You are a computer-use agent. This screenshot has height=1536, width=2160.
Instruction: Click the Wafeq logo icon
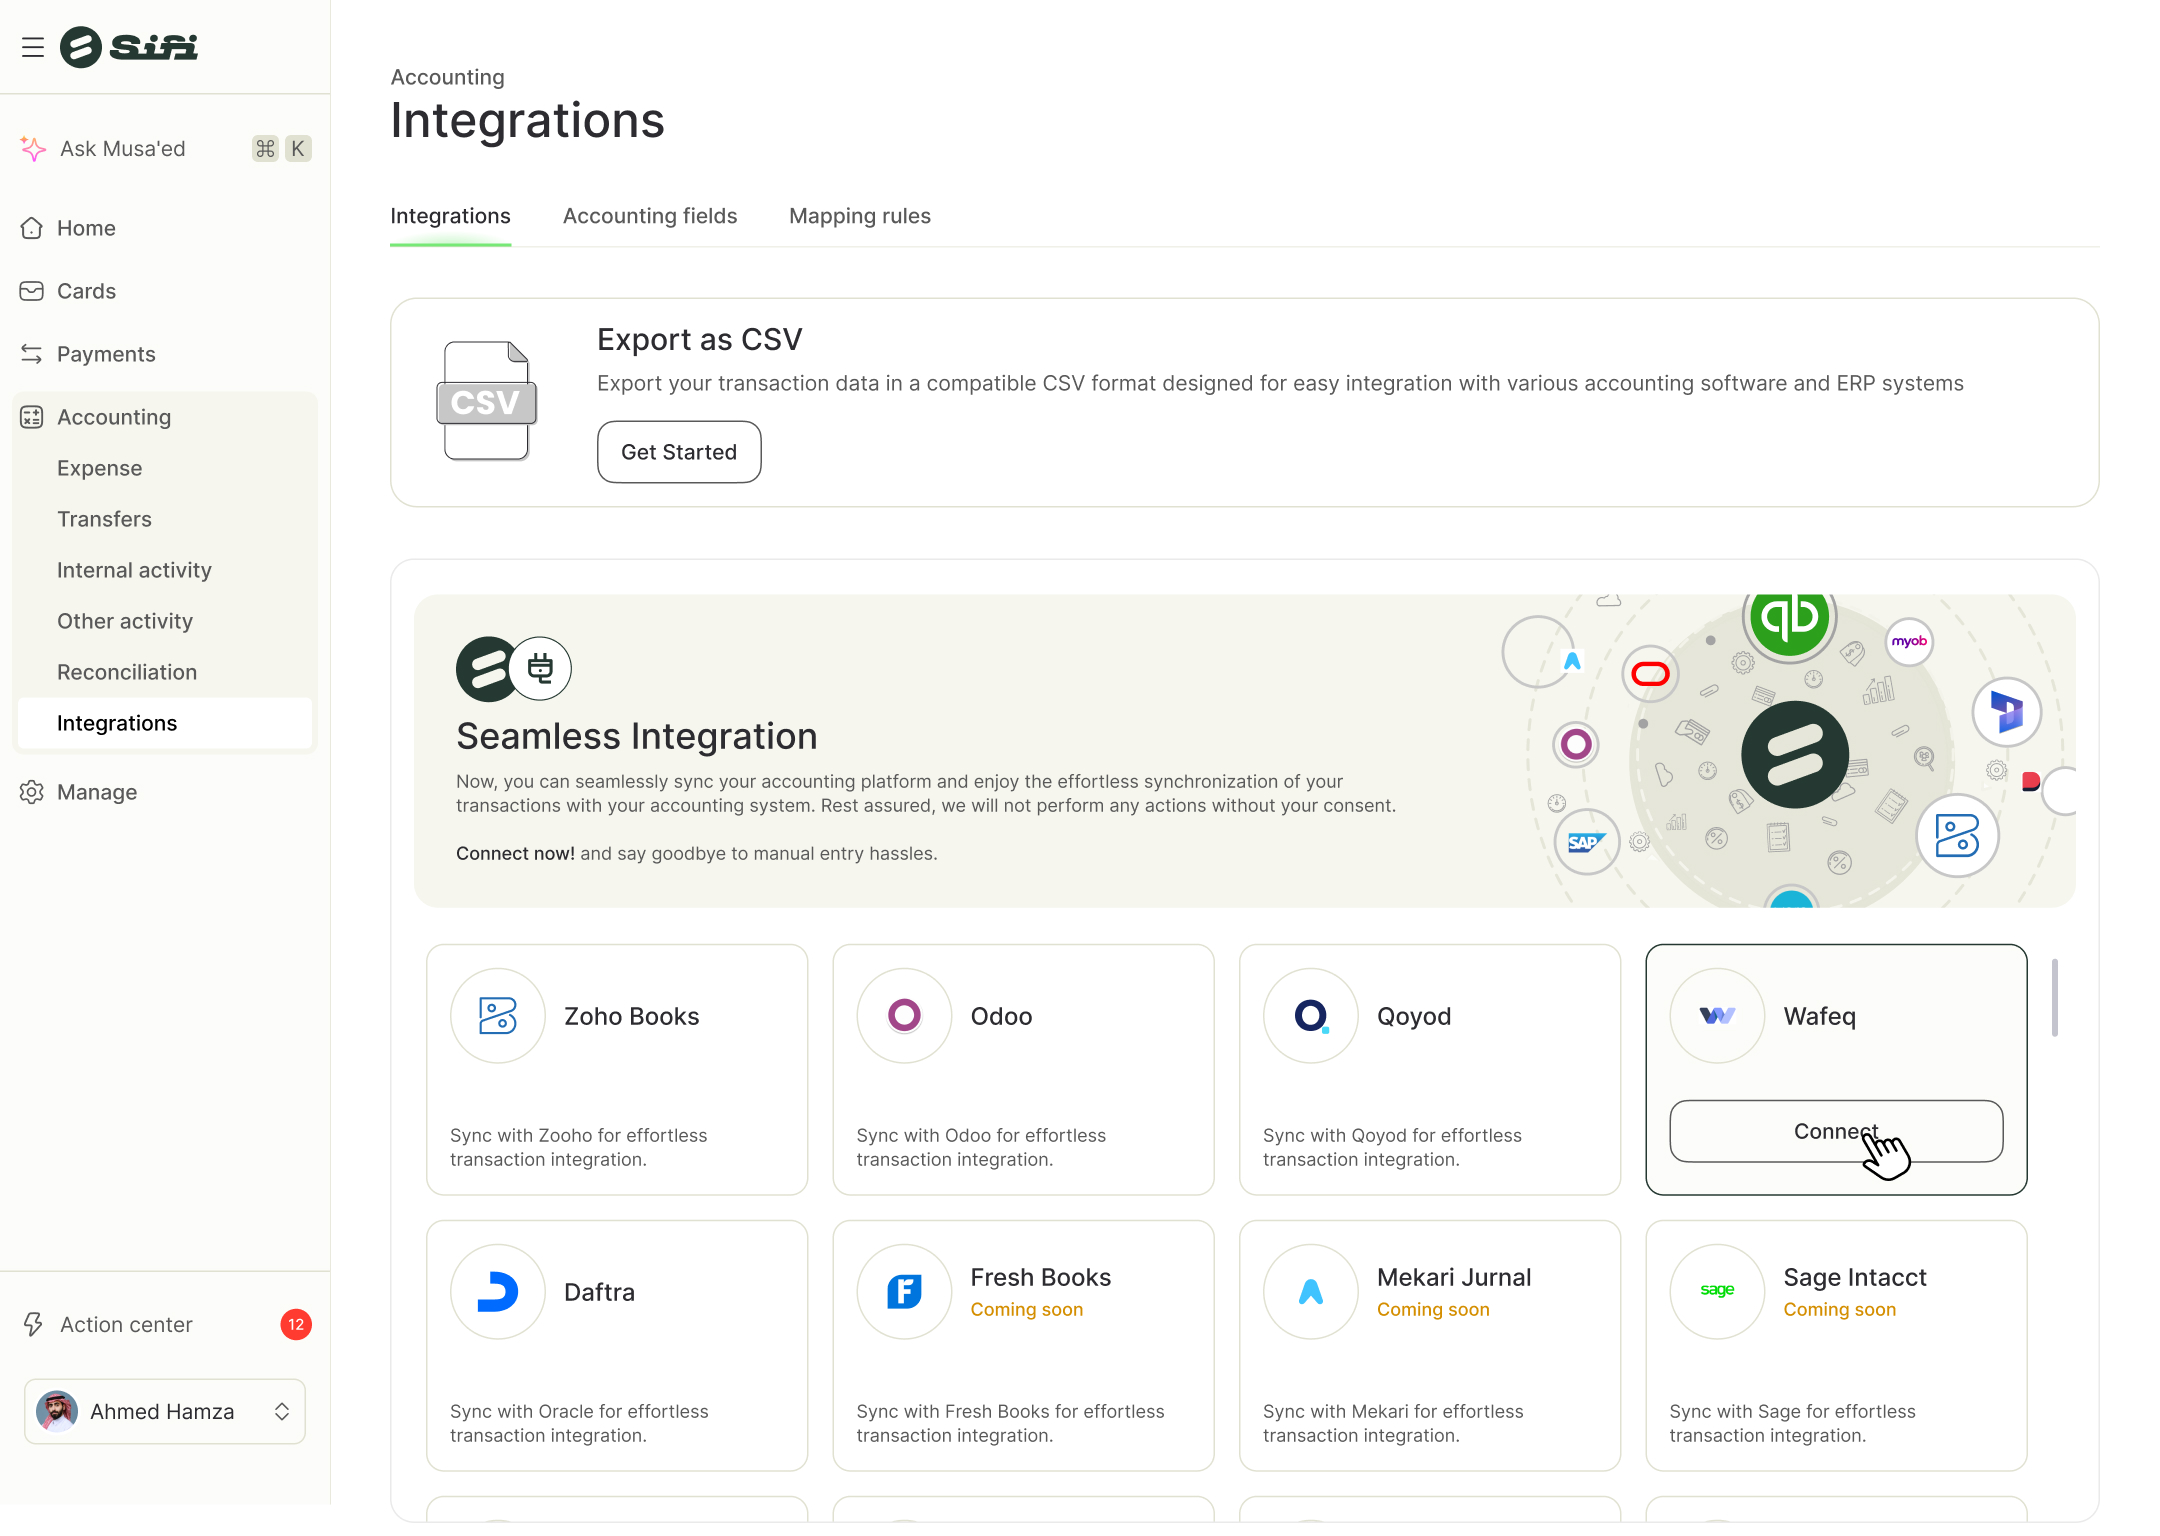coord(1717,1016)
